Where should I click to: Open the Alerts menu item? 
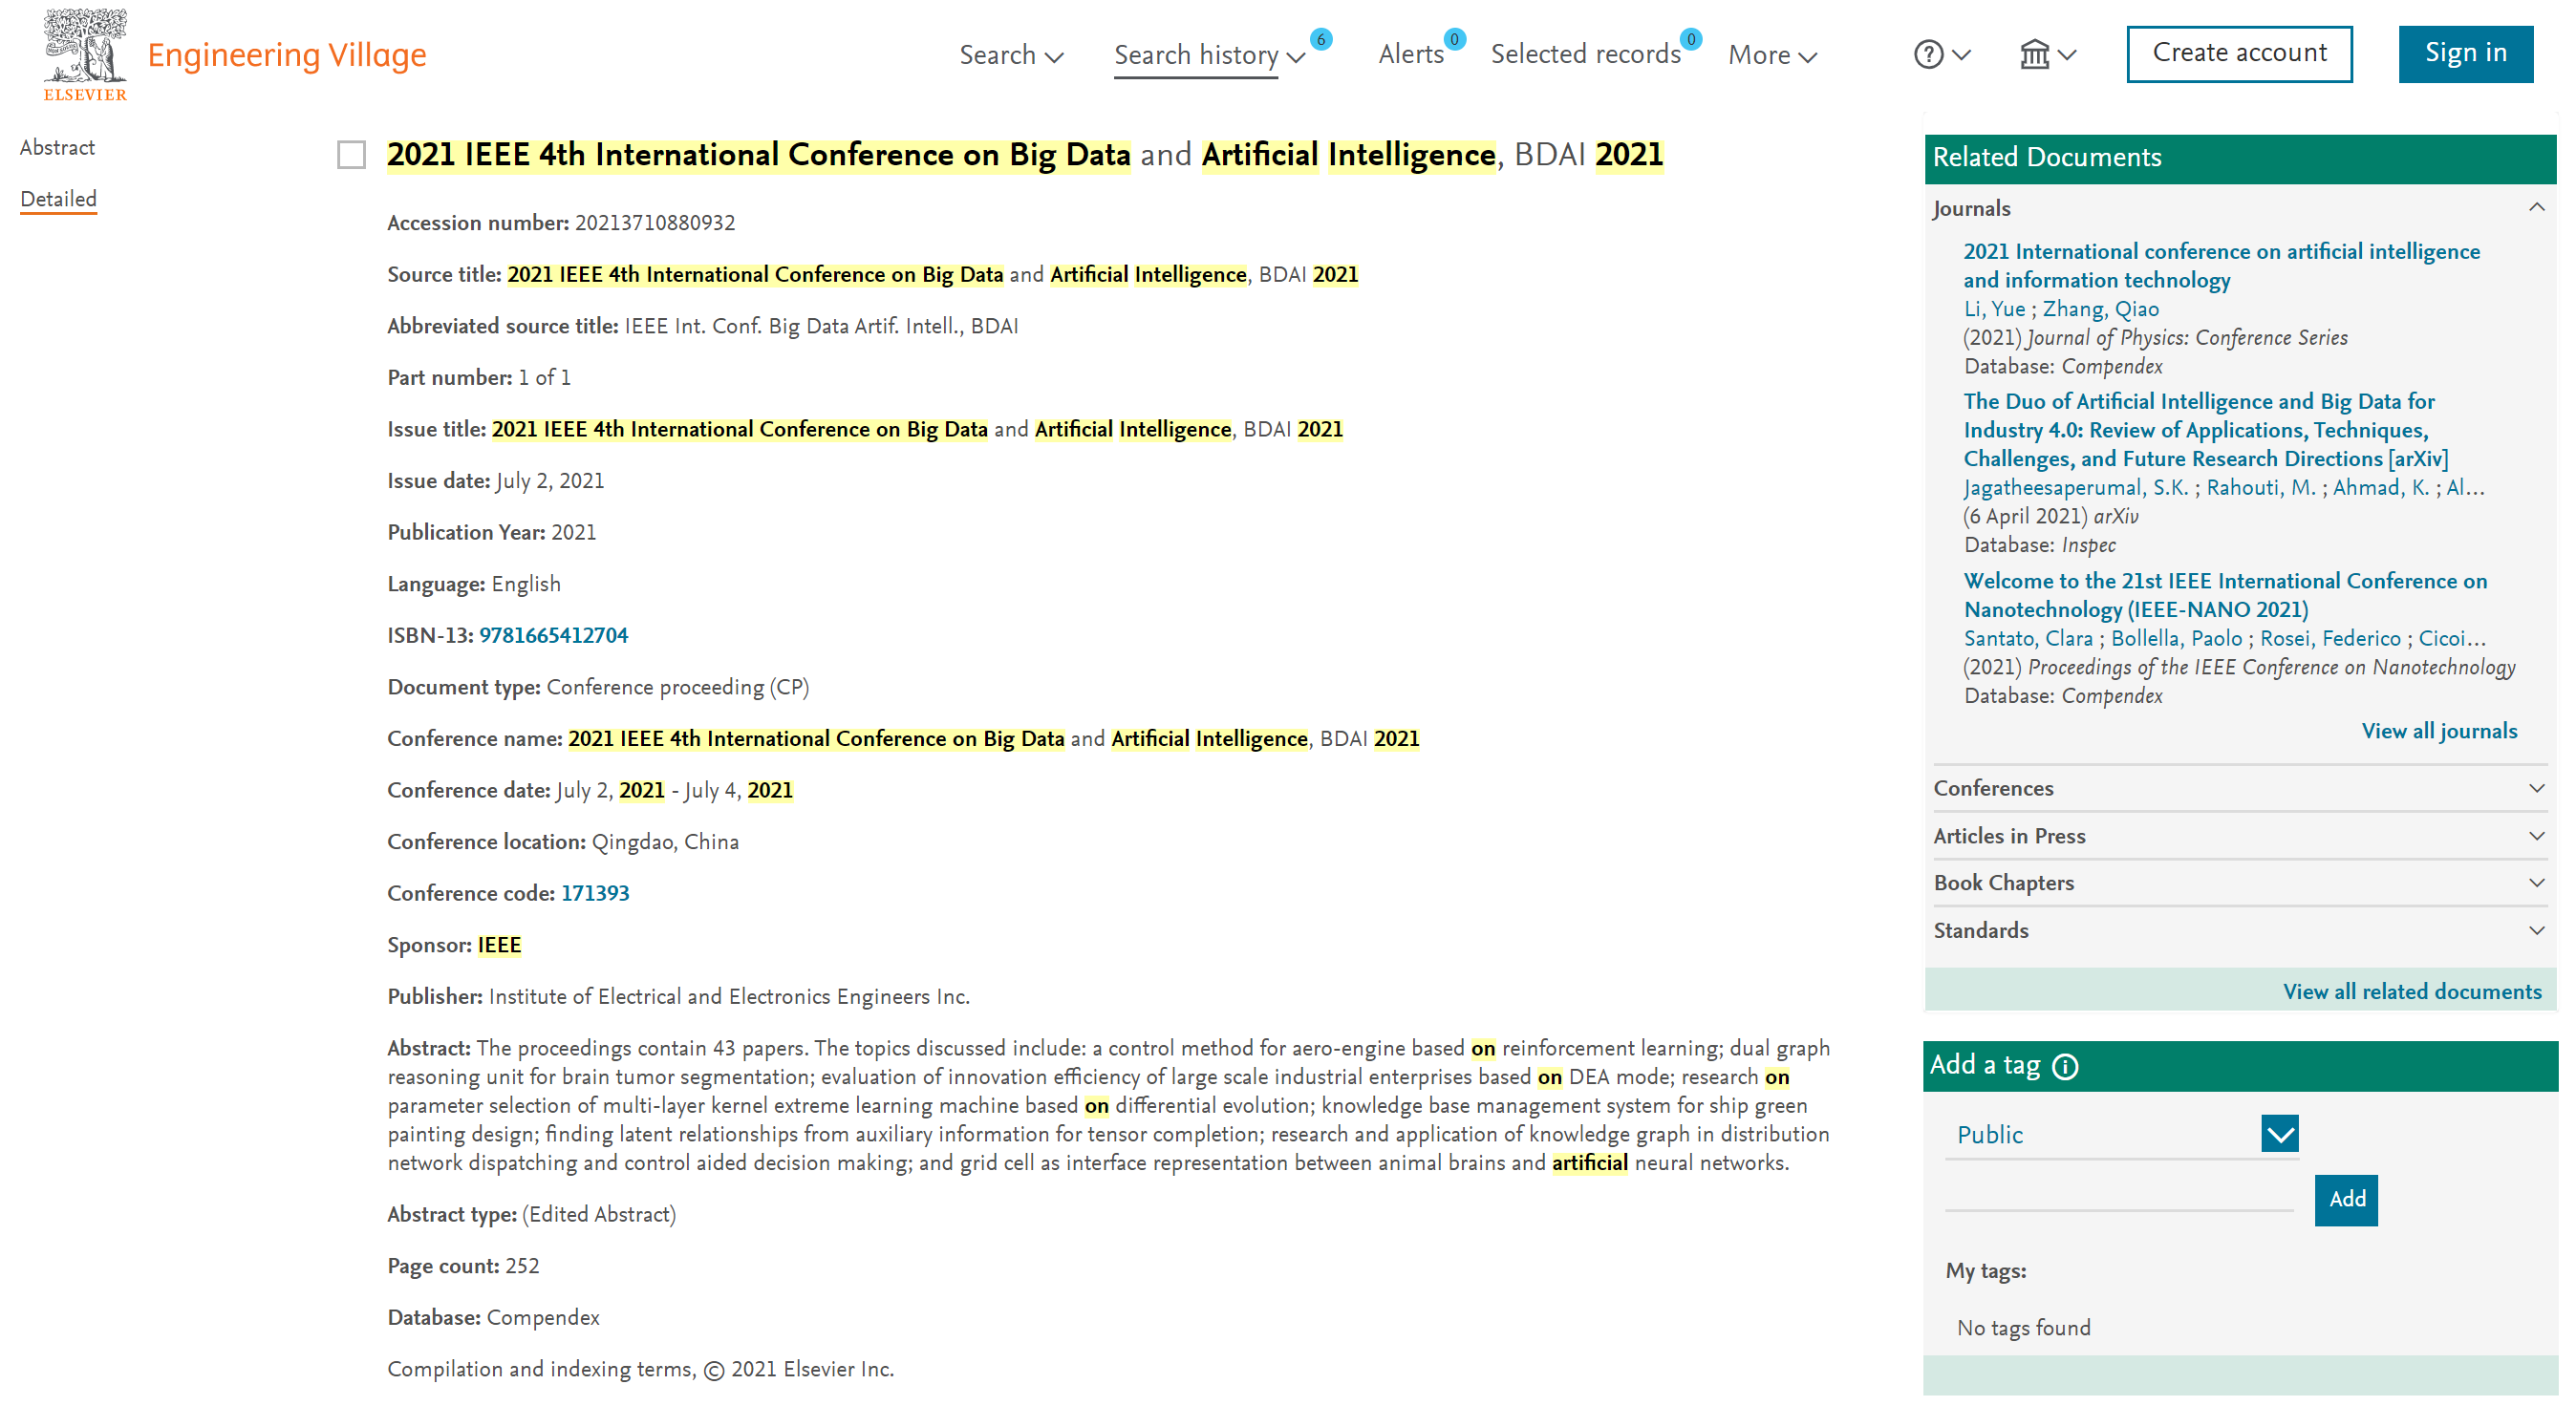point(1411,55)
